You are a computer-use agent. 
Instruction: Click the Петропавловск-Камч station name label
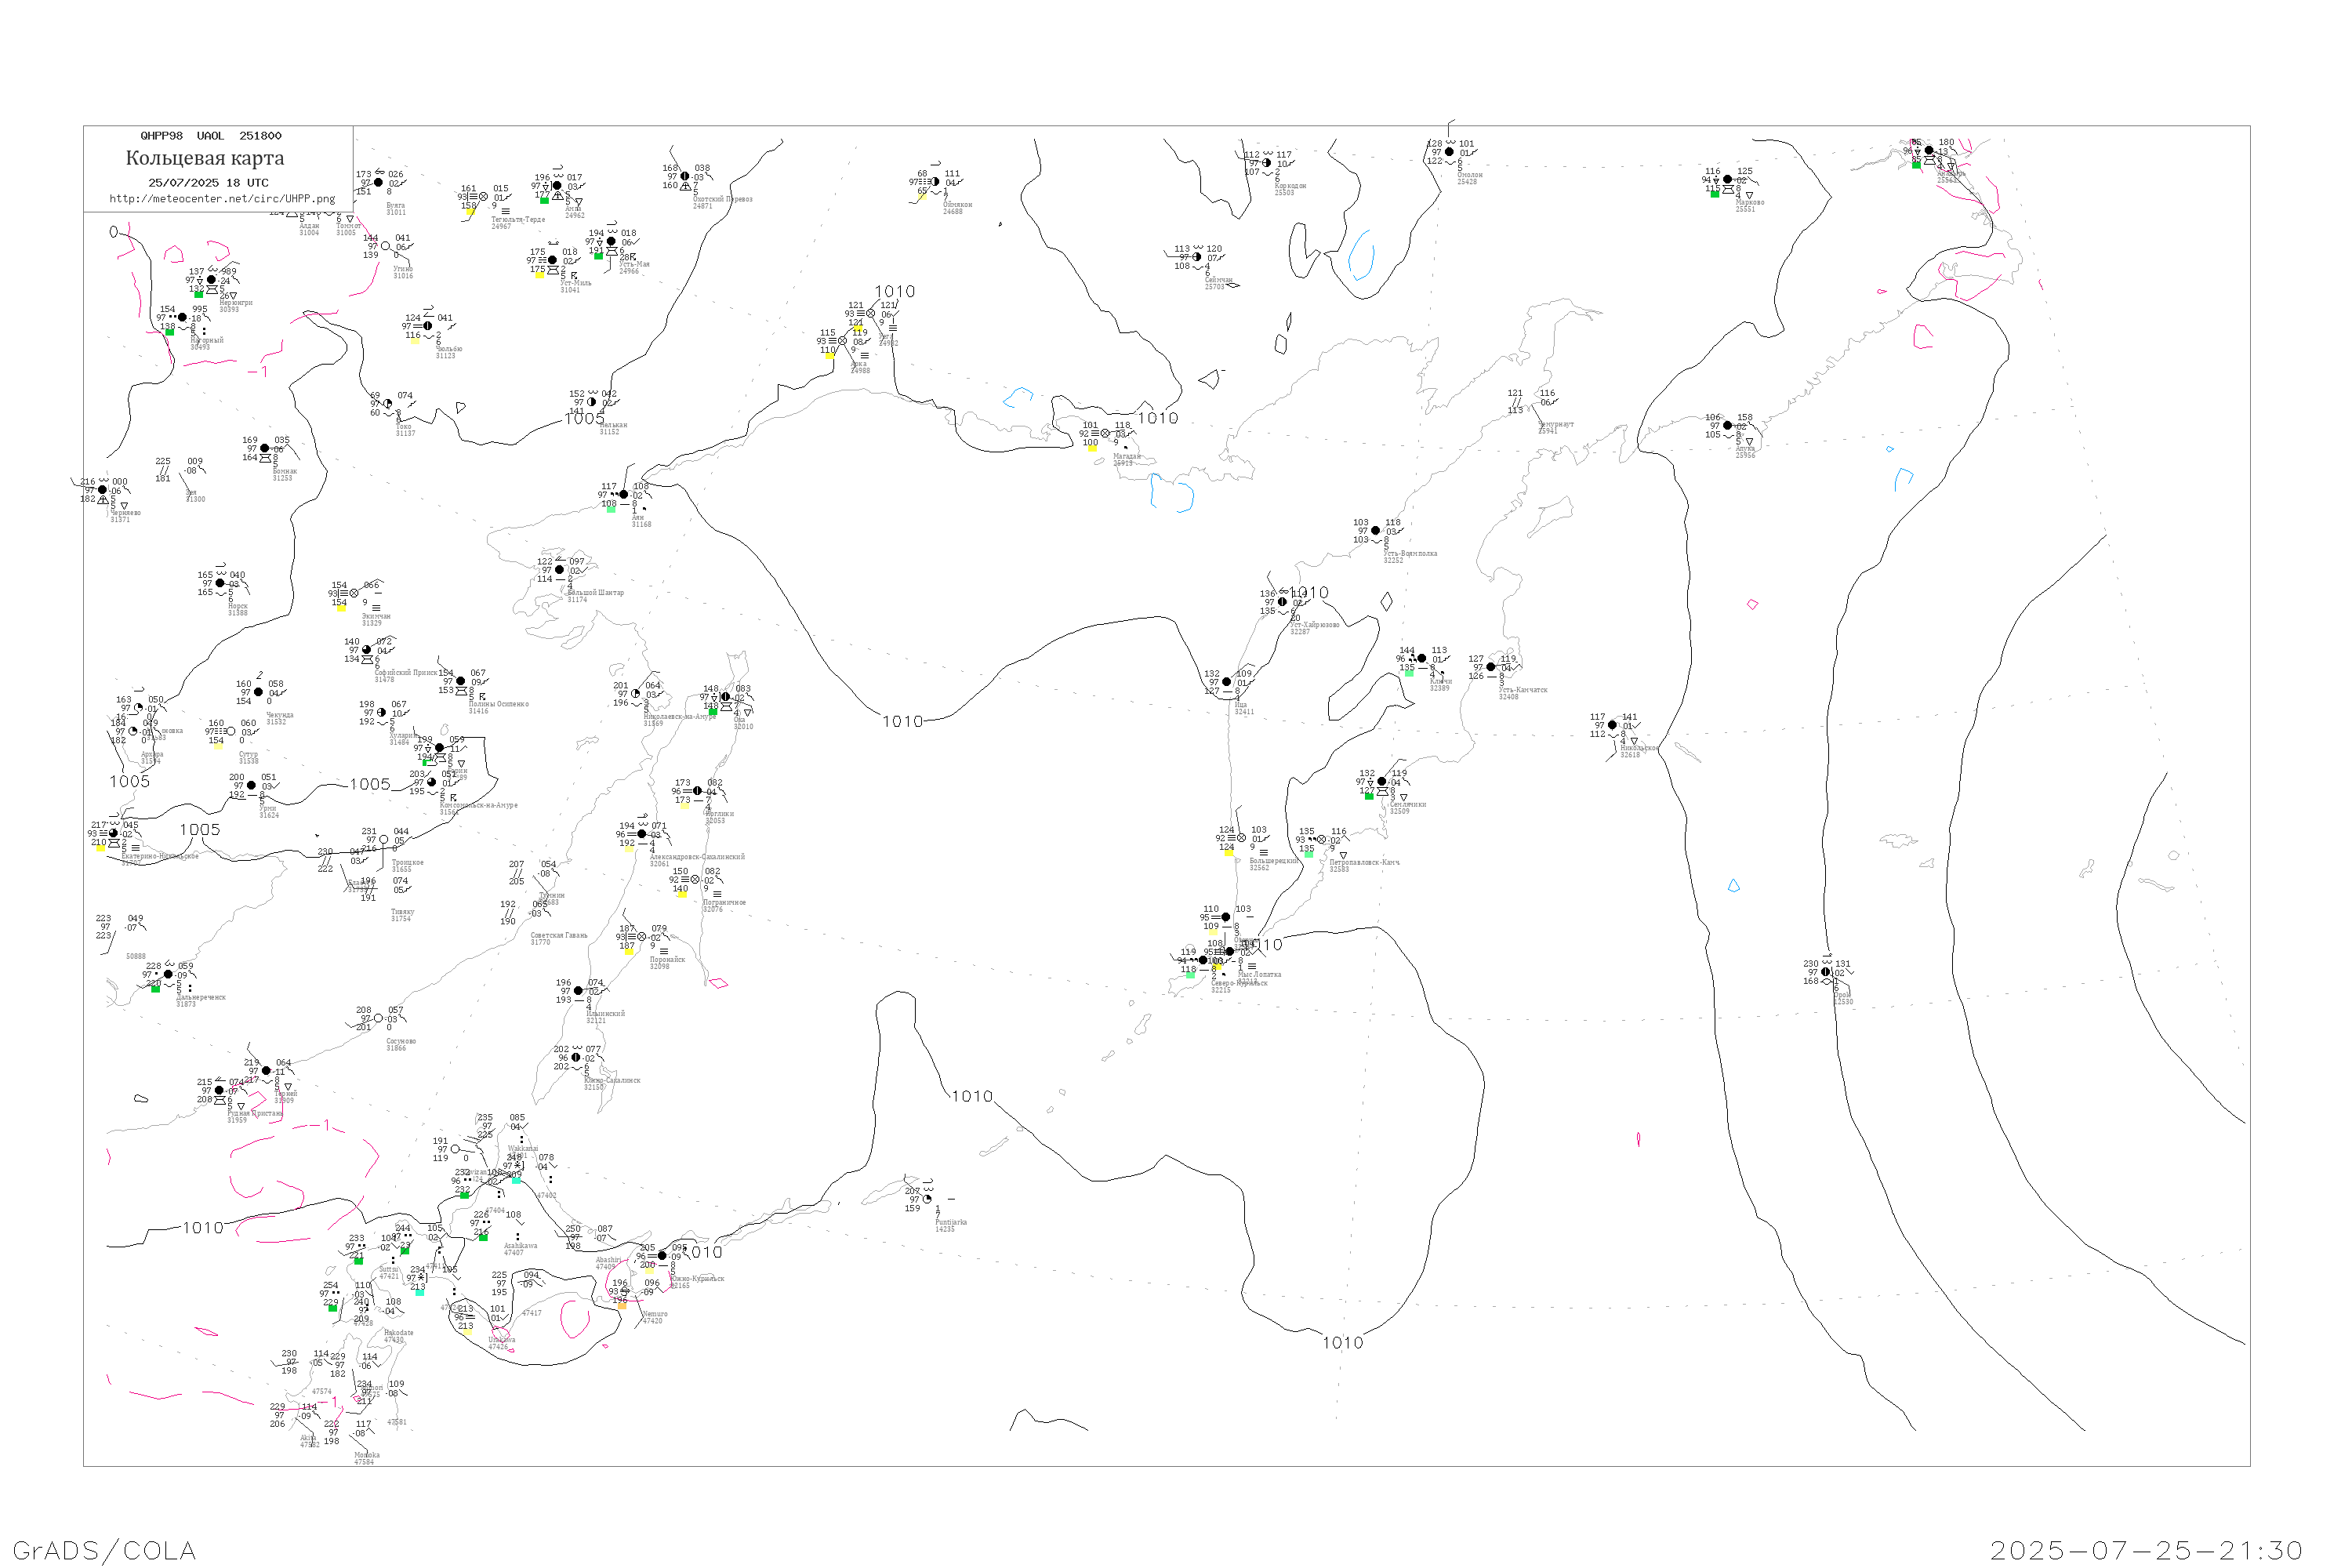click(x=1364, y=862)
